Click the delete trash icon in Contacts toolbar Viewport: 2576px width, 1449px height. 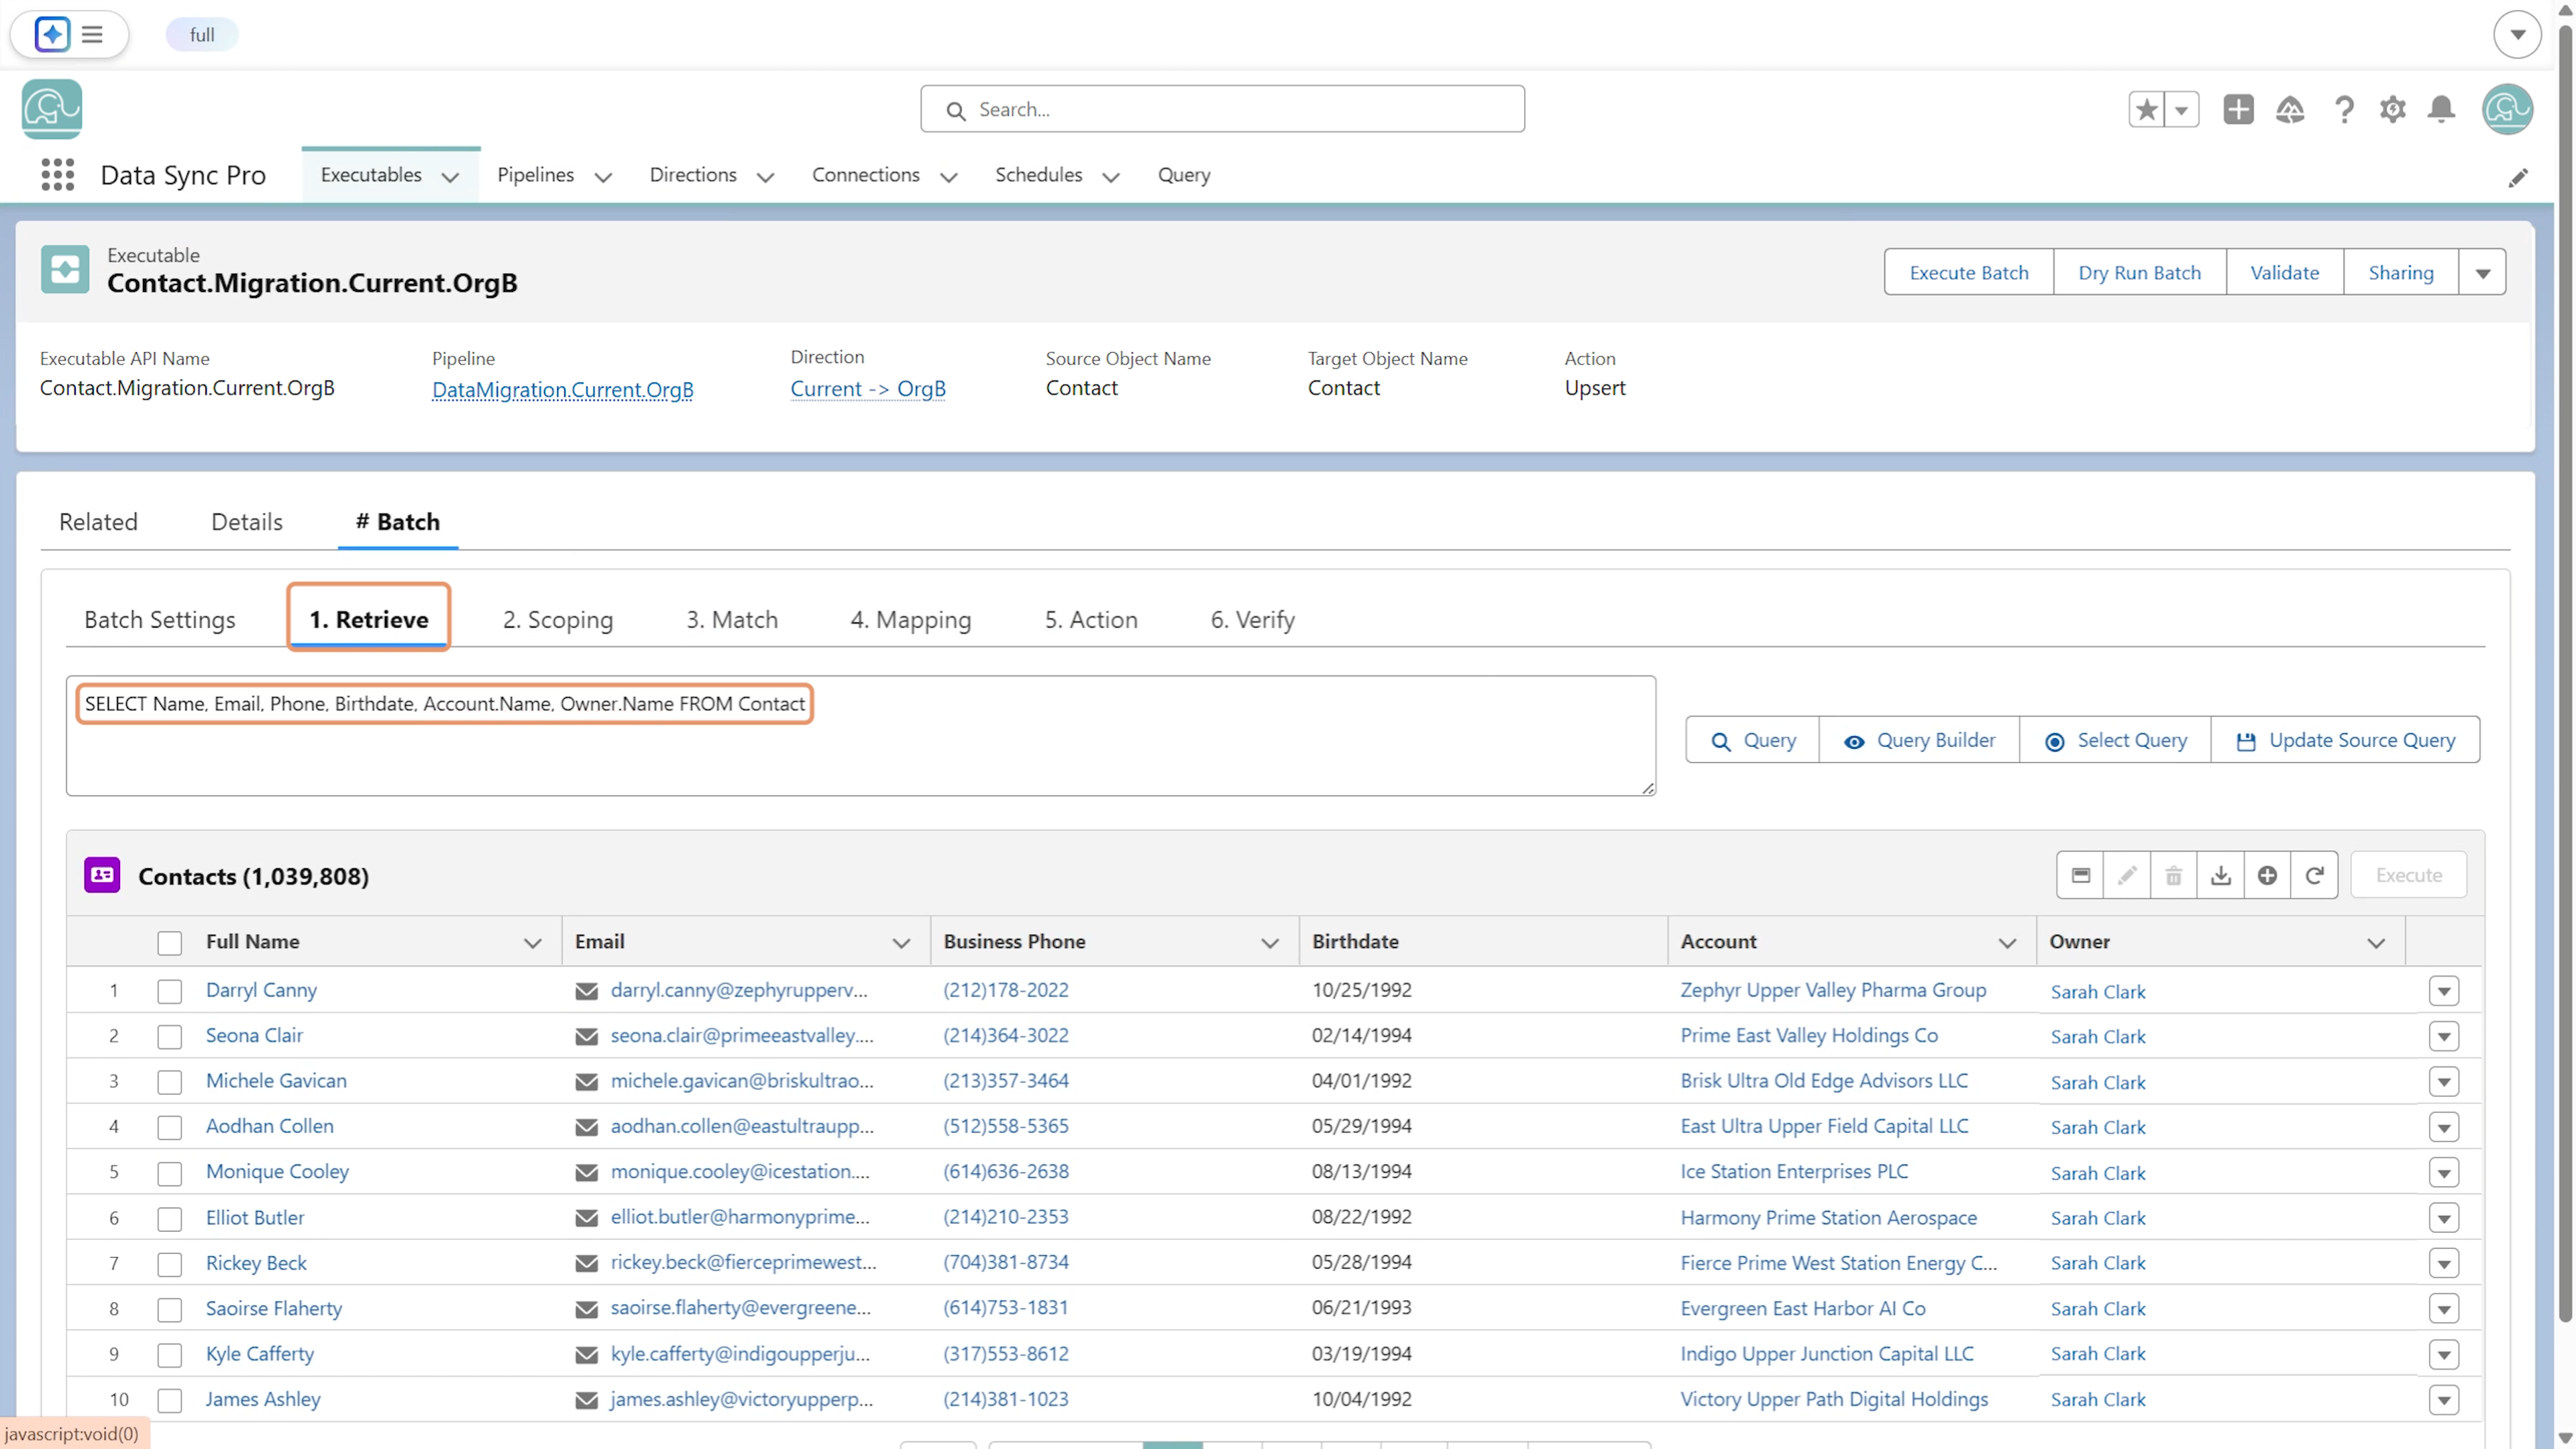[x=2174, y=875]
